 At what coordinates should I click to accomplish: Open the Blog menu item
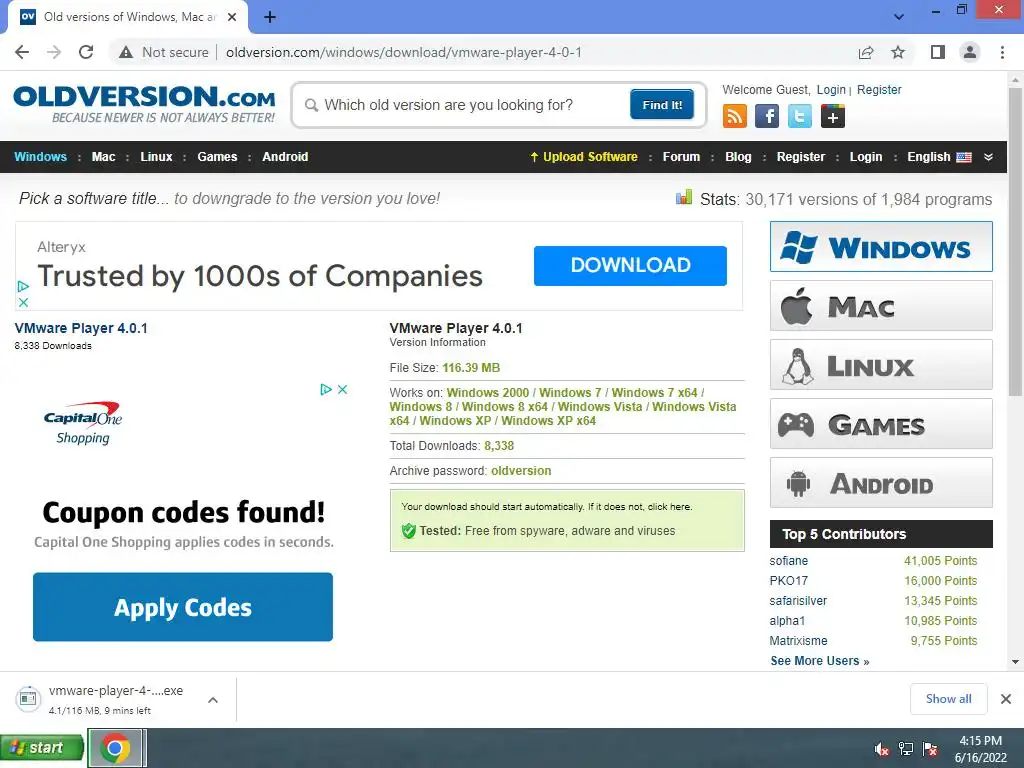[x=738, y=157]
